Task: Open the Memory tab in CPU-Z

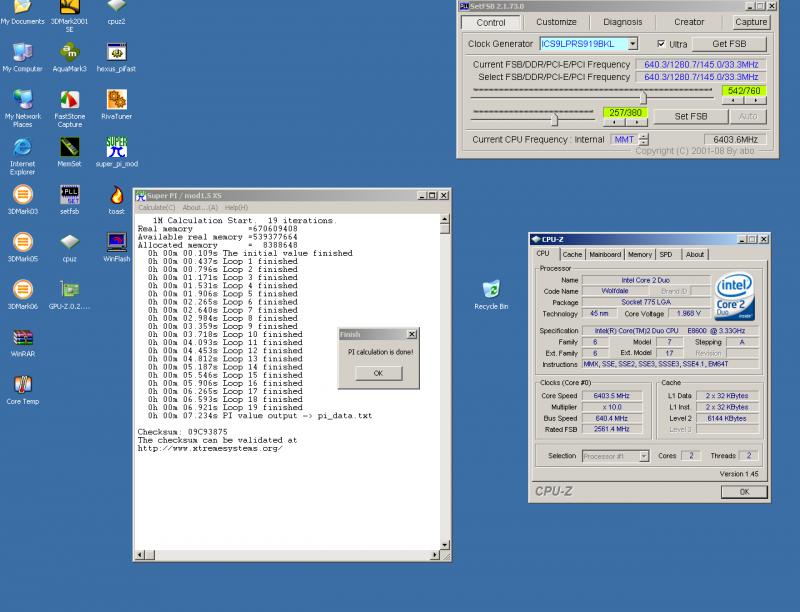Action: [640, 254]
